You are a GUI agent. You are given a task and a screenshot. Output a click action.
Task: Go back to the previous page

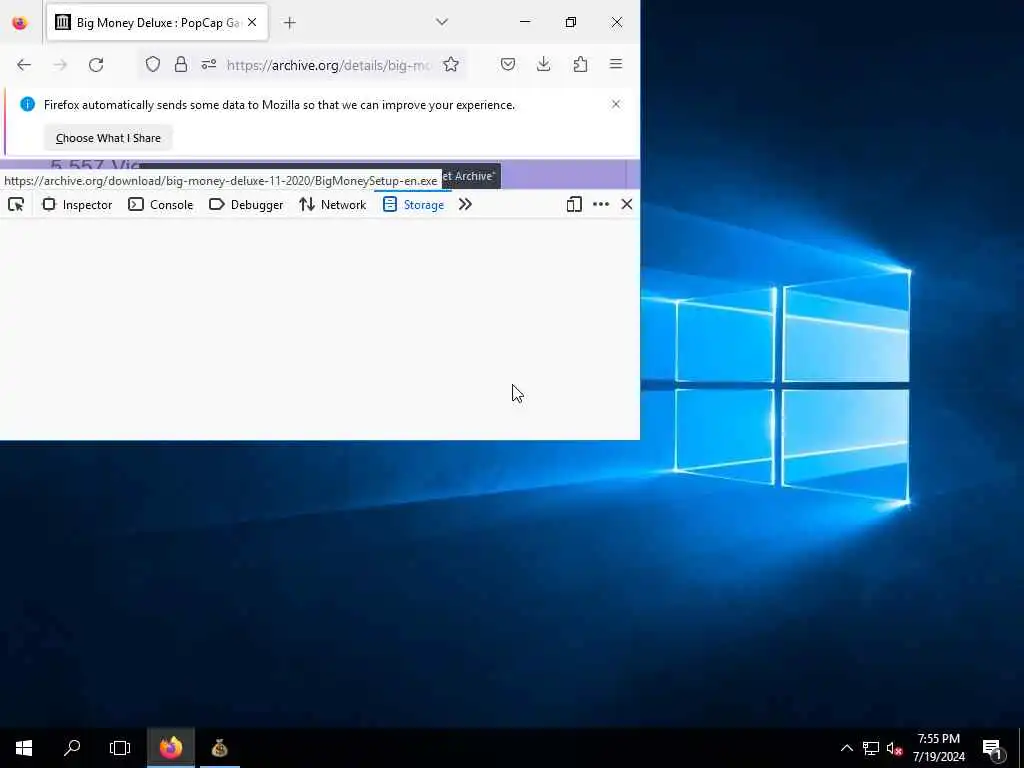[24, 65]
